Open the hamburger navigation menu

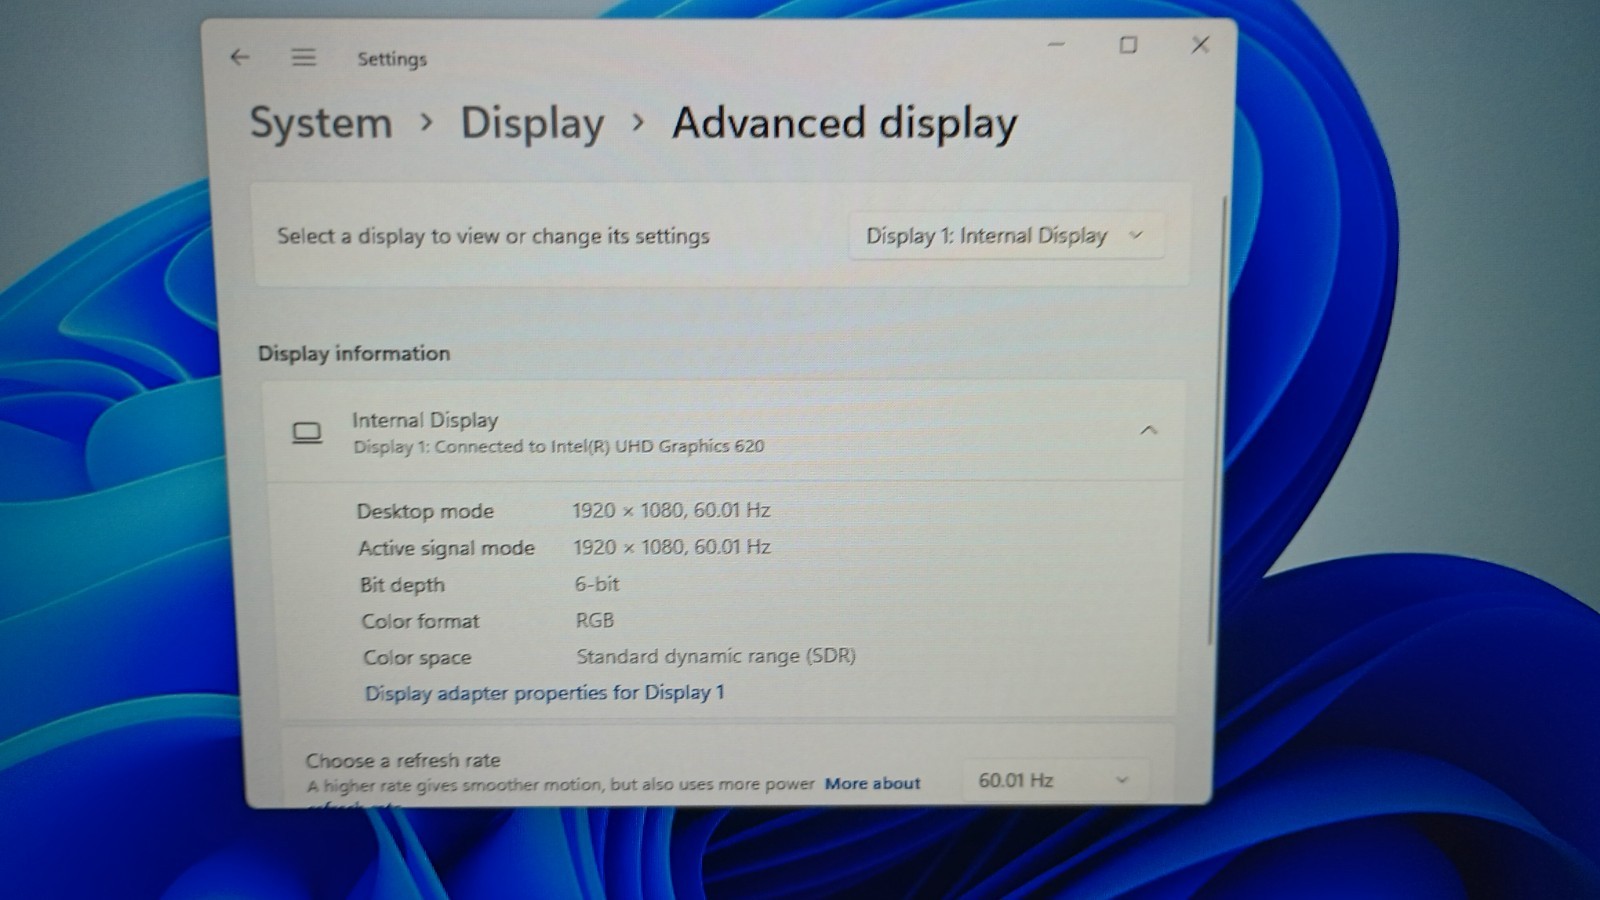click(304, 58)
